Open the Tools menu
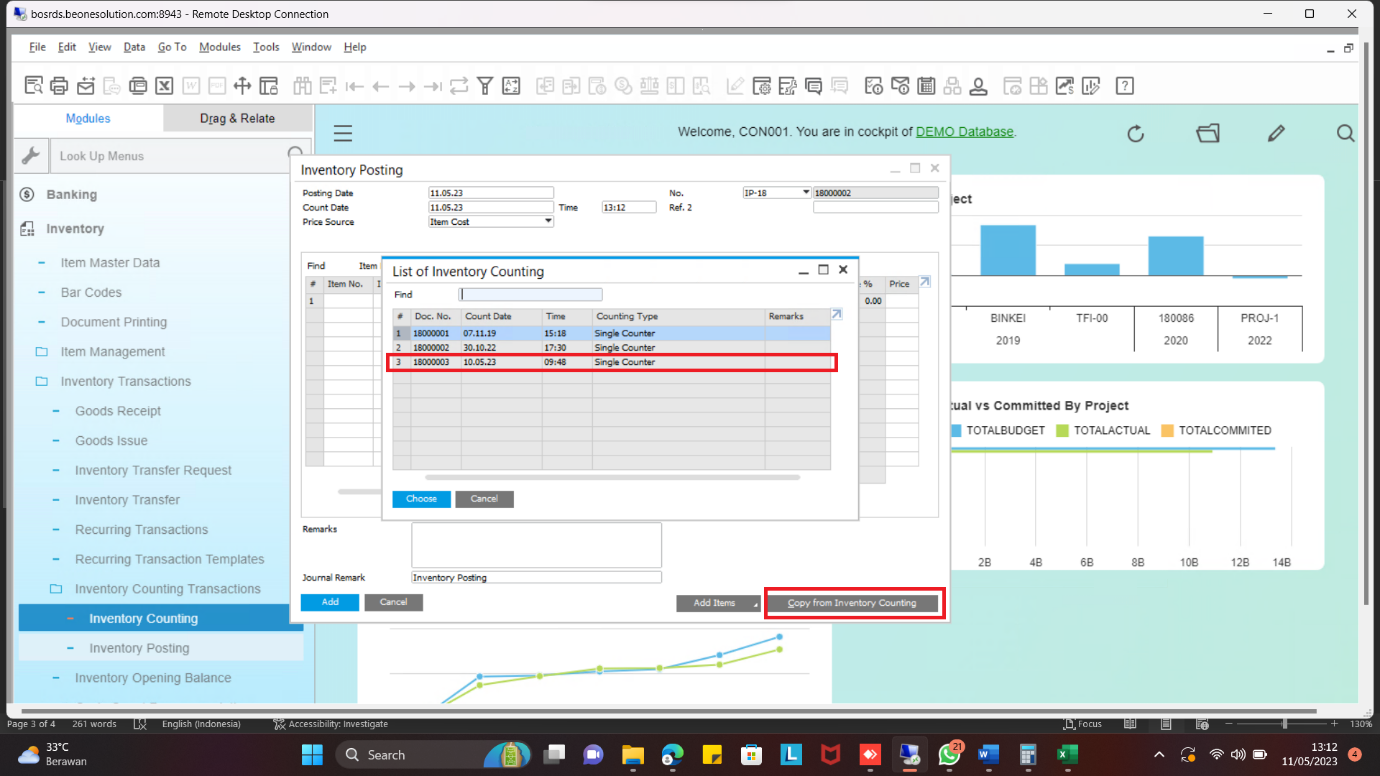The height and width of the screenshot is (776, 1380). click(x=266, y=47)
